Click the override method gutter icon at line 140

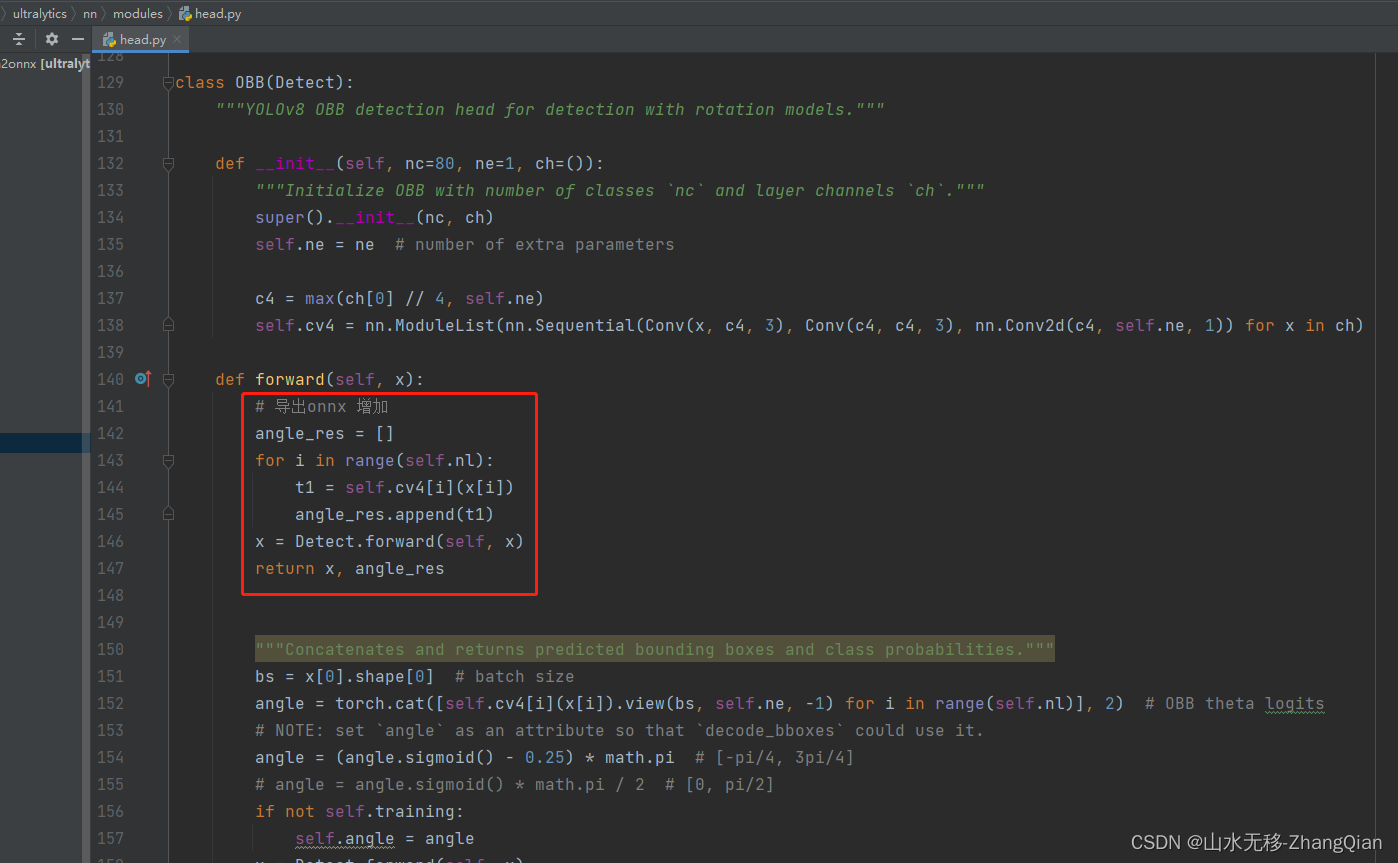(143, 379)
